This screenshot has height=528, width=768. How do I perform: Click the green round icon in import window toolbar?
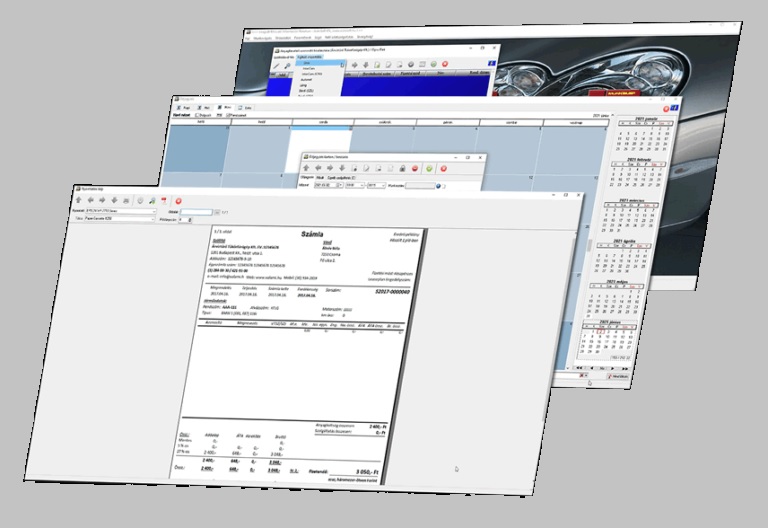(x=433, y=64)
